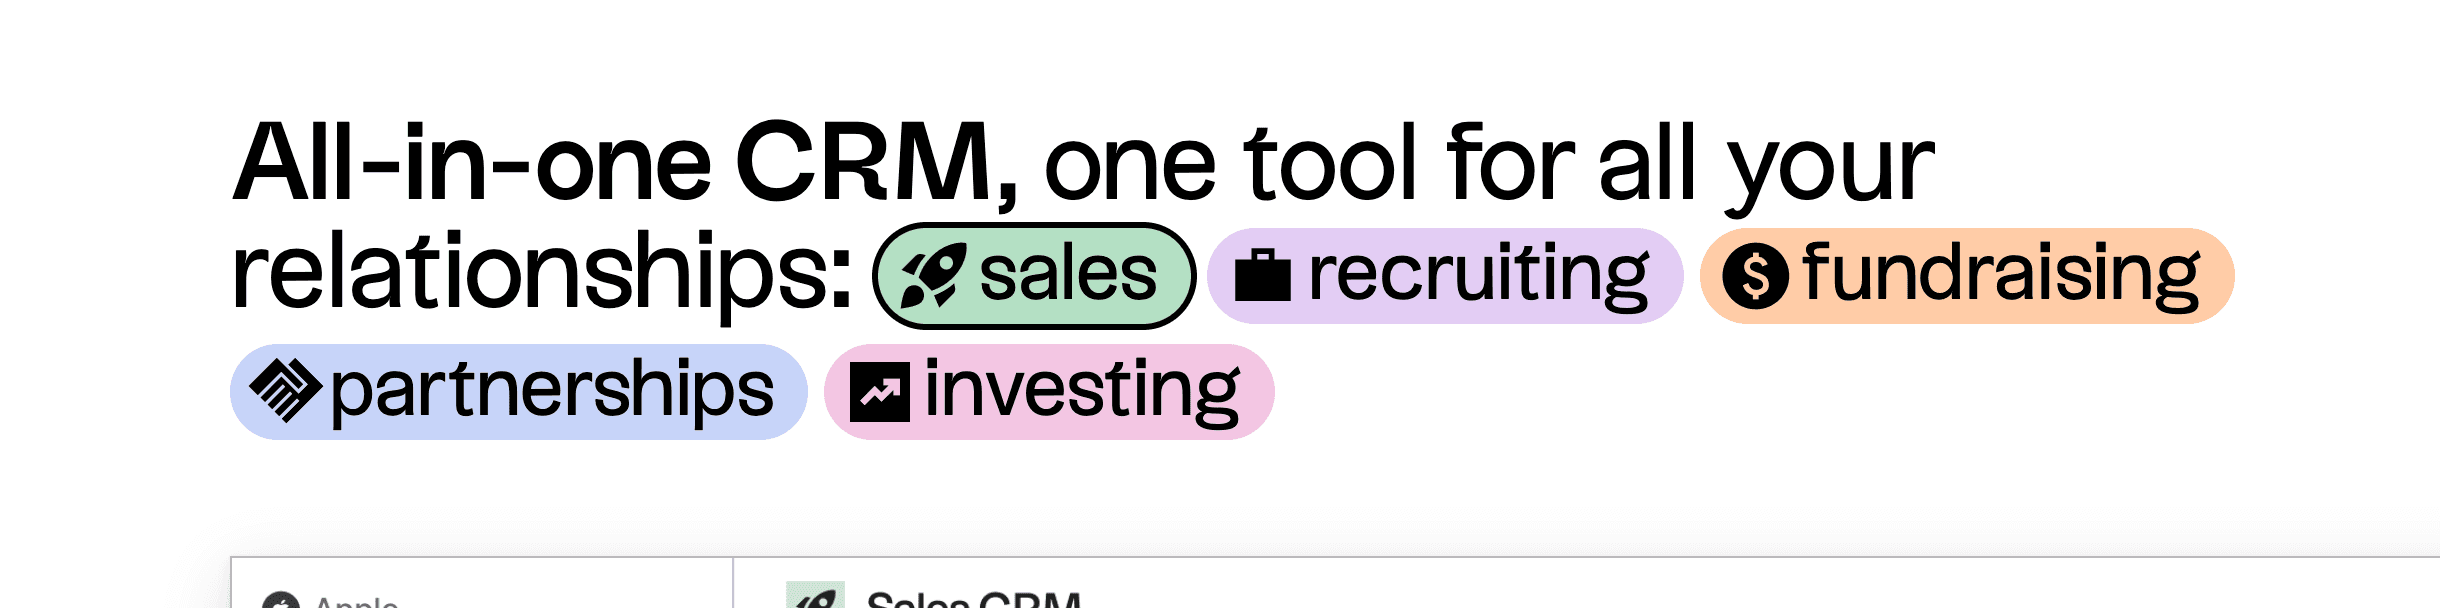Viewport: 2440px width, 608px height.
Task: Click the rocket icon in sales pill
Action: pyautogui.click(x=932, y=276)
